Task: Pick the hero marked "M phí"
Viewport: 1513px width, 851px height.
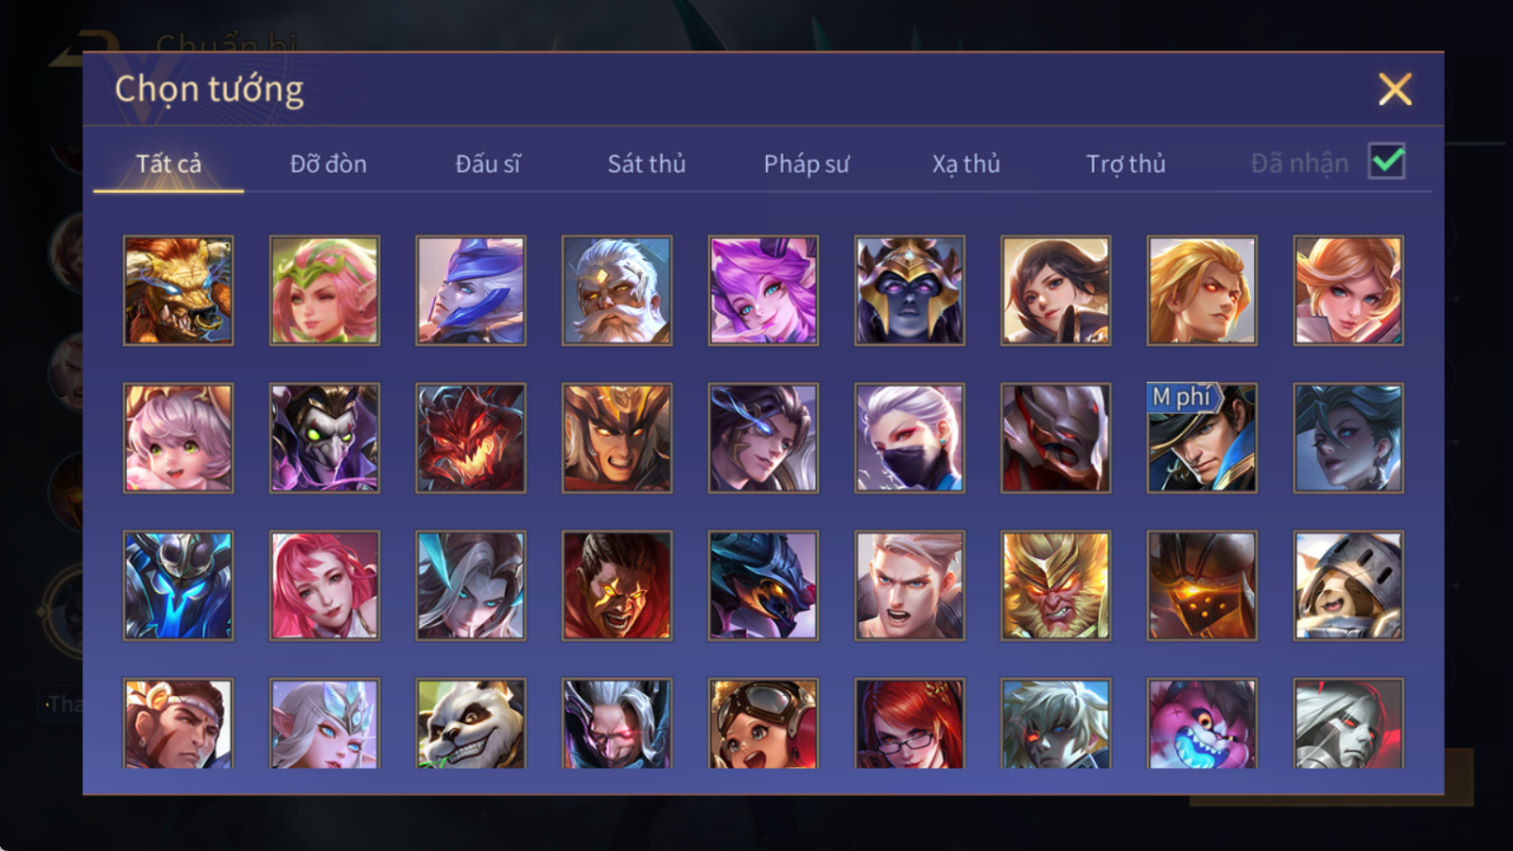Action: (1201, 438)
